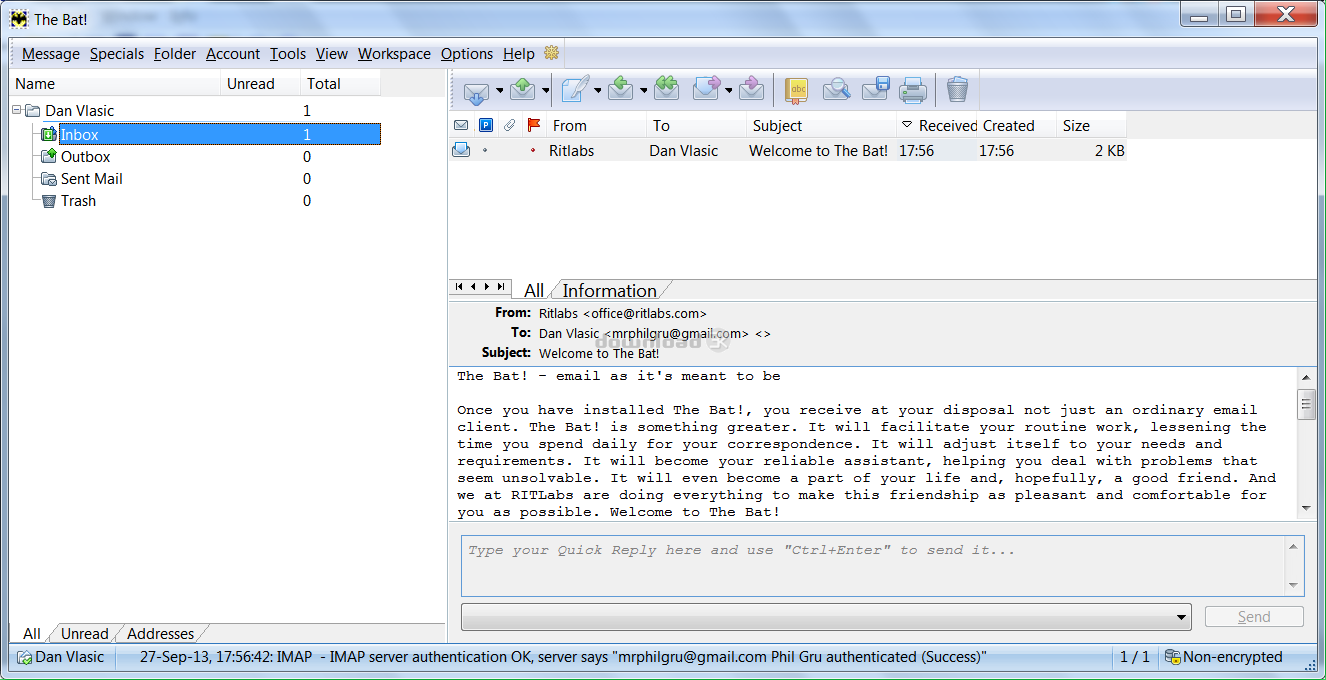
Task: Select the 'Welcome to The Bat!' subject in the message list
Action: 819,151
